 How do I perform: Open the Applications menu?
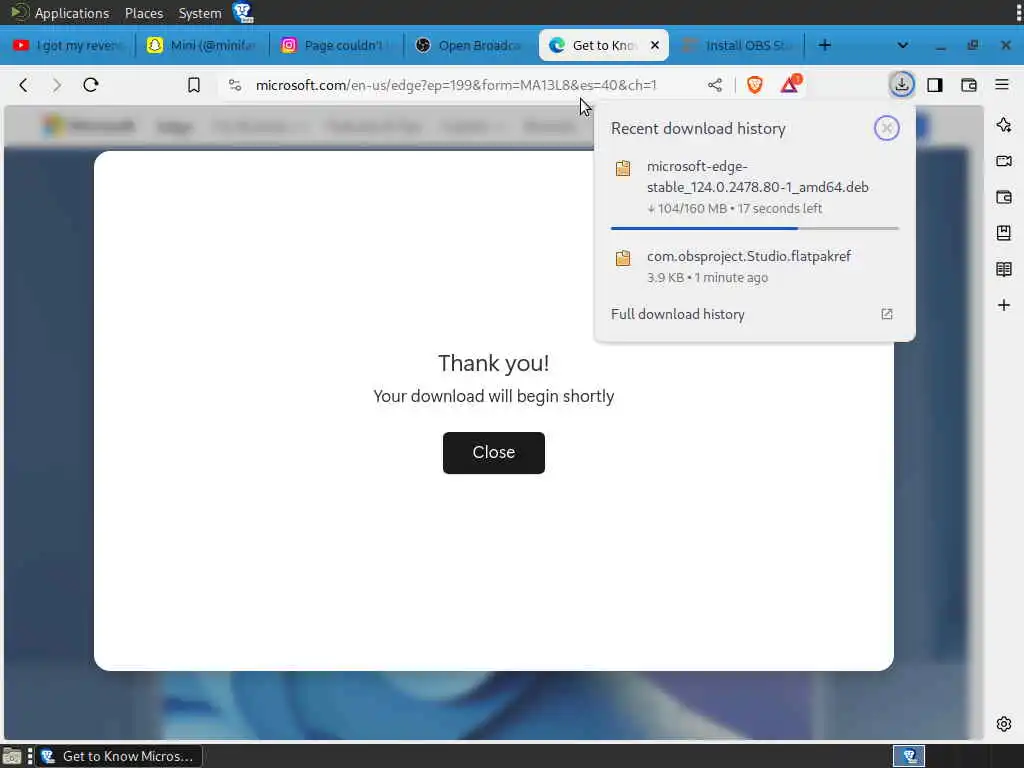72,13
